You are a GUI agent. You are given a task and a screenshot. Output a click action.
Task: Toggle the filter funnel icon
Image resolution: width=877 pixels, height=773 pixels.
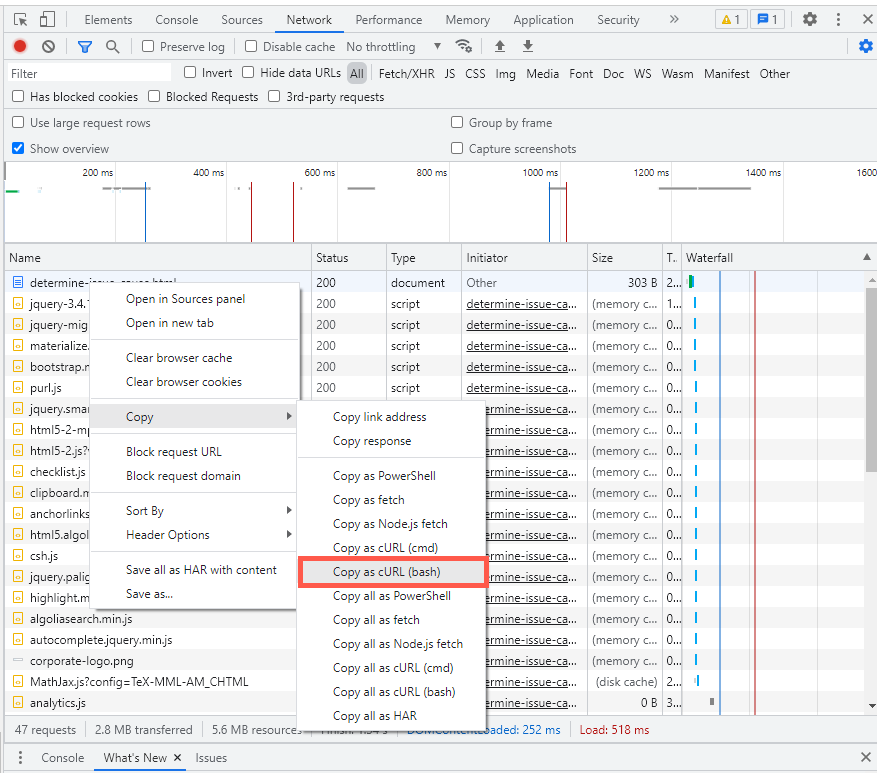click(x=85, y=47)
